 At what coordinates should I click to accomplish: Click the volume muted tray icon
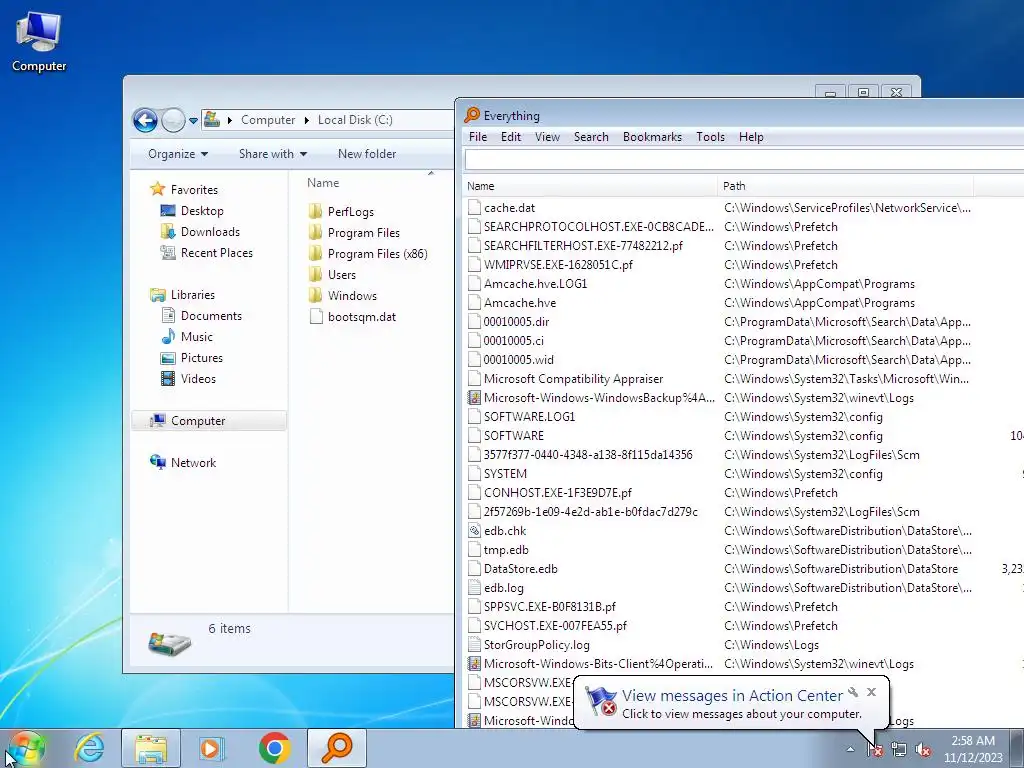tap(923, 750)
